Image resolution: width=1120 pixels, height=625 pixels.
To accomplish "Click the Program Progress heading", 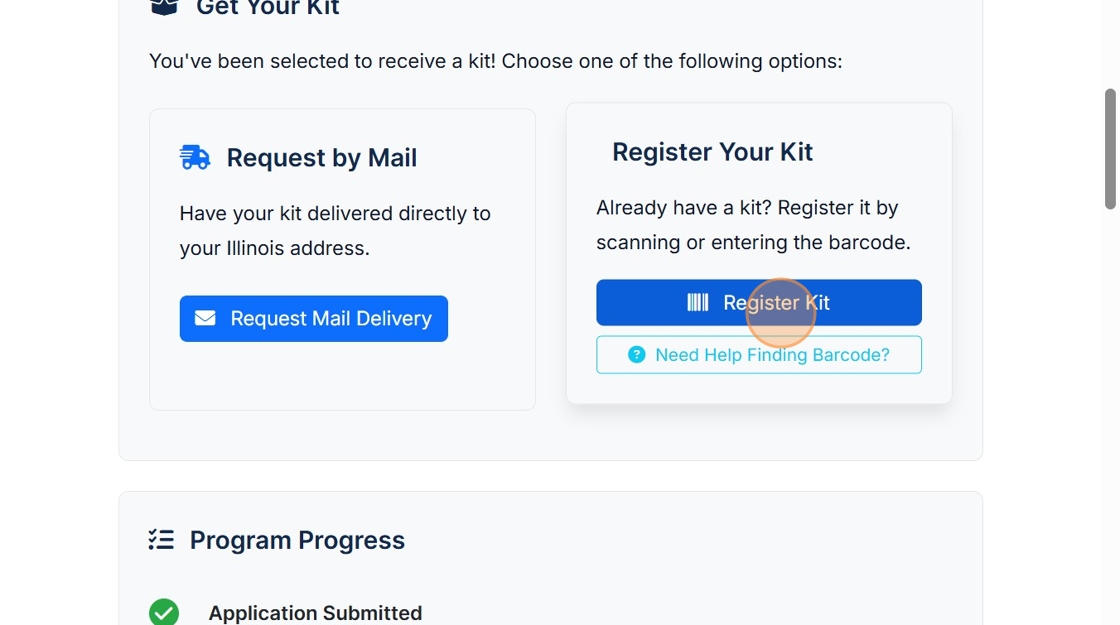I will click(297, 540).
